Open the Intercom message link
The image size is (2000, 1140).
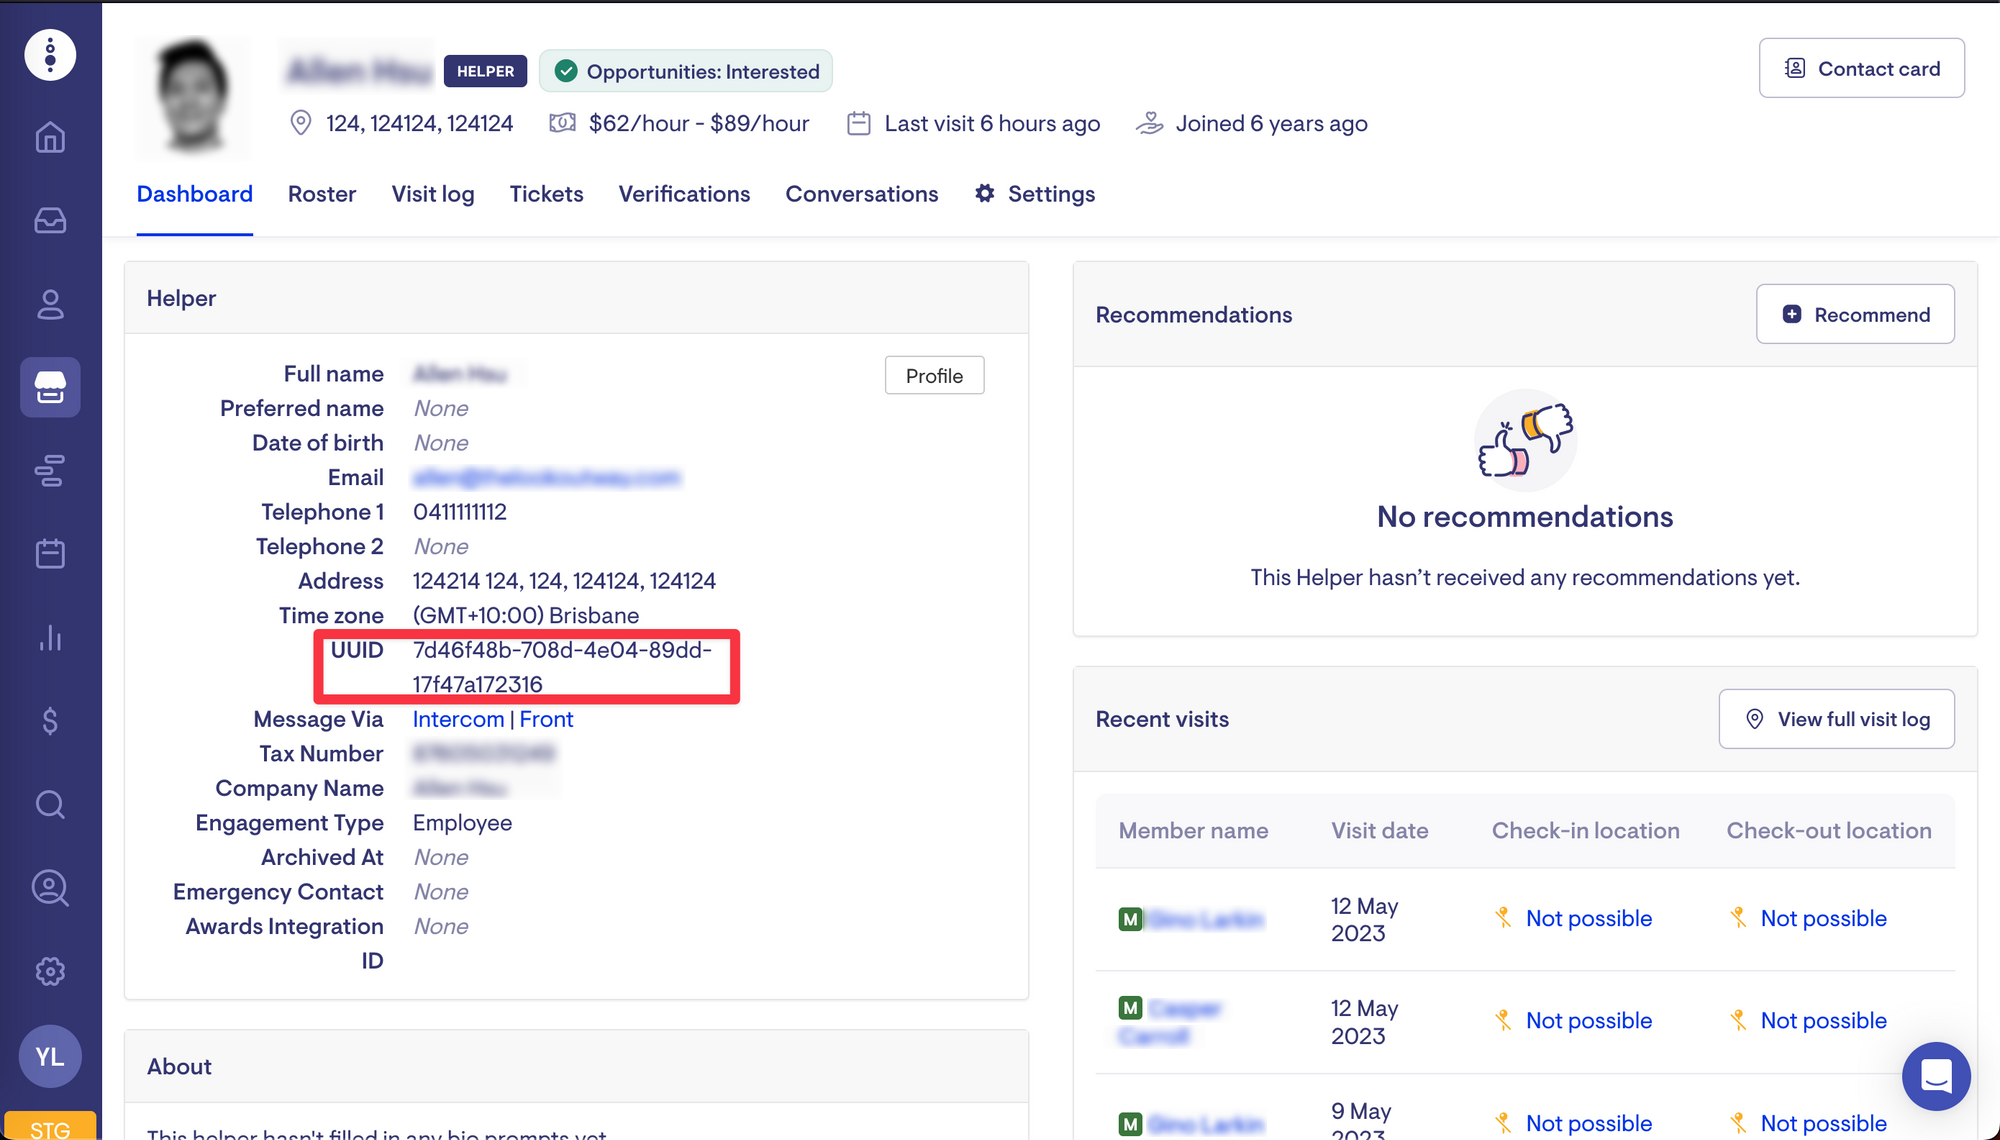coord(458,719)
